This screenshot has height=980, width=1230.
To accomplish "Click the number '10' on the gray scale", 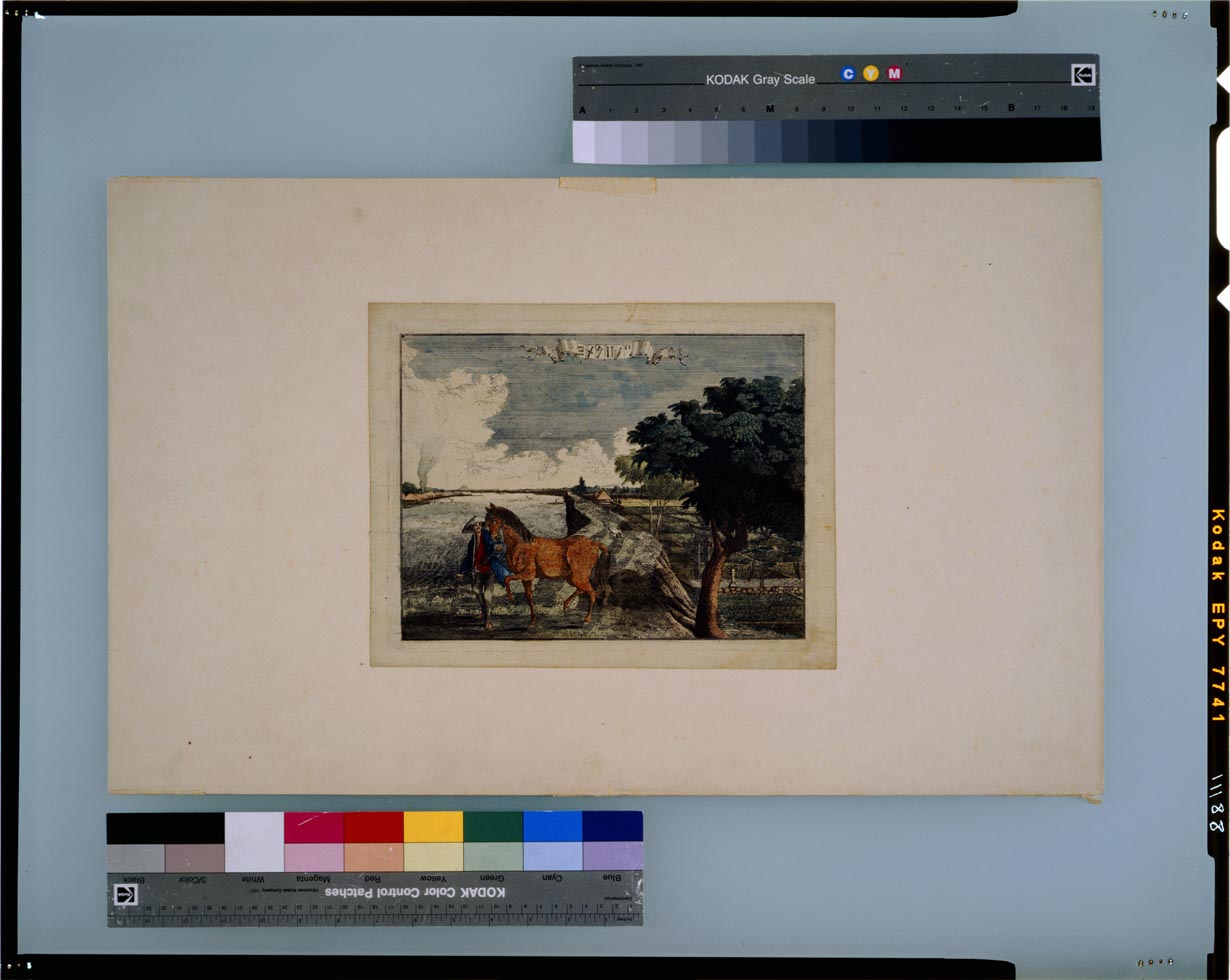I will tap(850, 108).
